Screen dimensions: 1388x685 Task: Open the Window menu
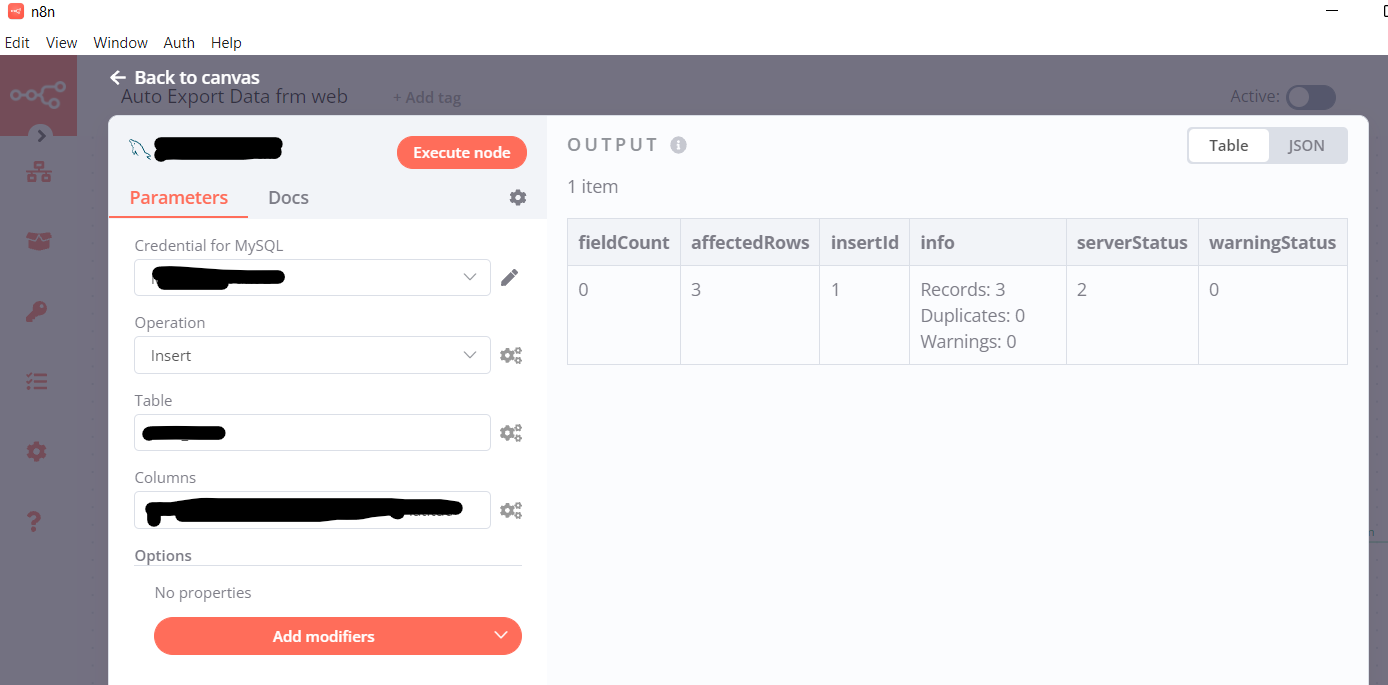click(x=120, y=43)
